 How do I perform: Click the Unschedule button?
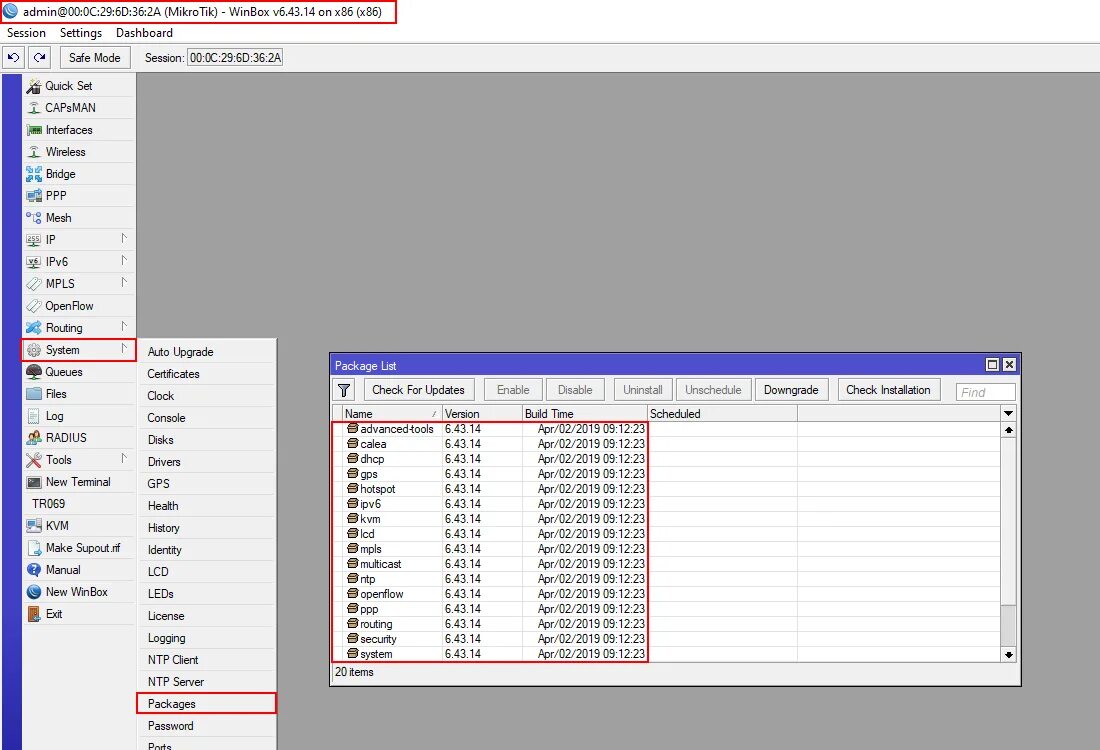tap(713, 390)
